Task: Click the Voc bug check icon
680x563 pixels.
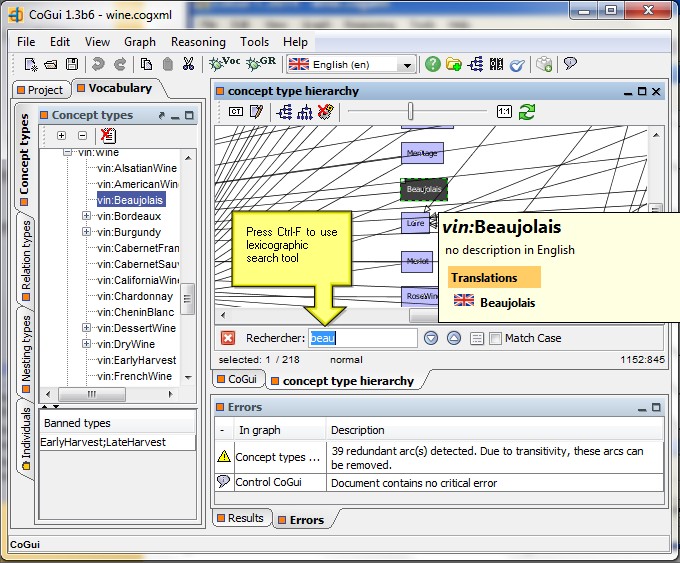Action: tap(224, 63)
